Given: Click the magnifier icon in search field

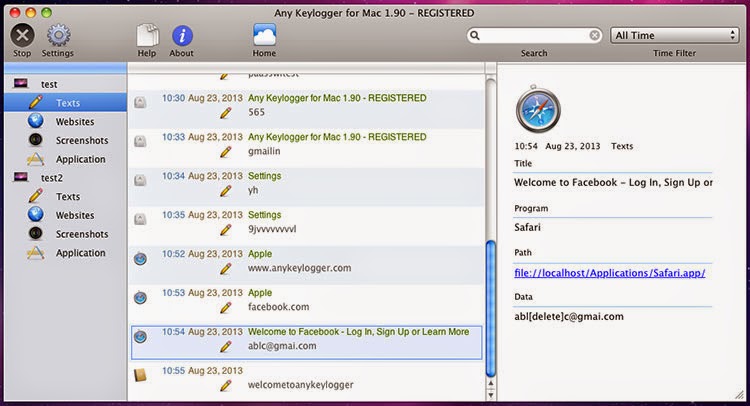Looking at the screenshot, I should point(474,35).
